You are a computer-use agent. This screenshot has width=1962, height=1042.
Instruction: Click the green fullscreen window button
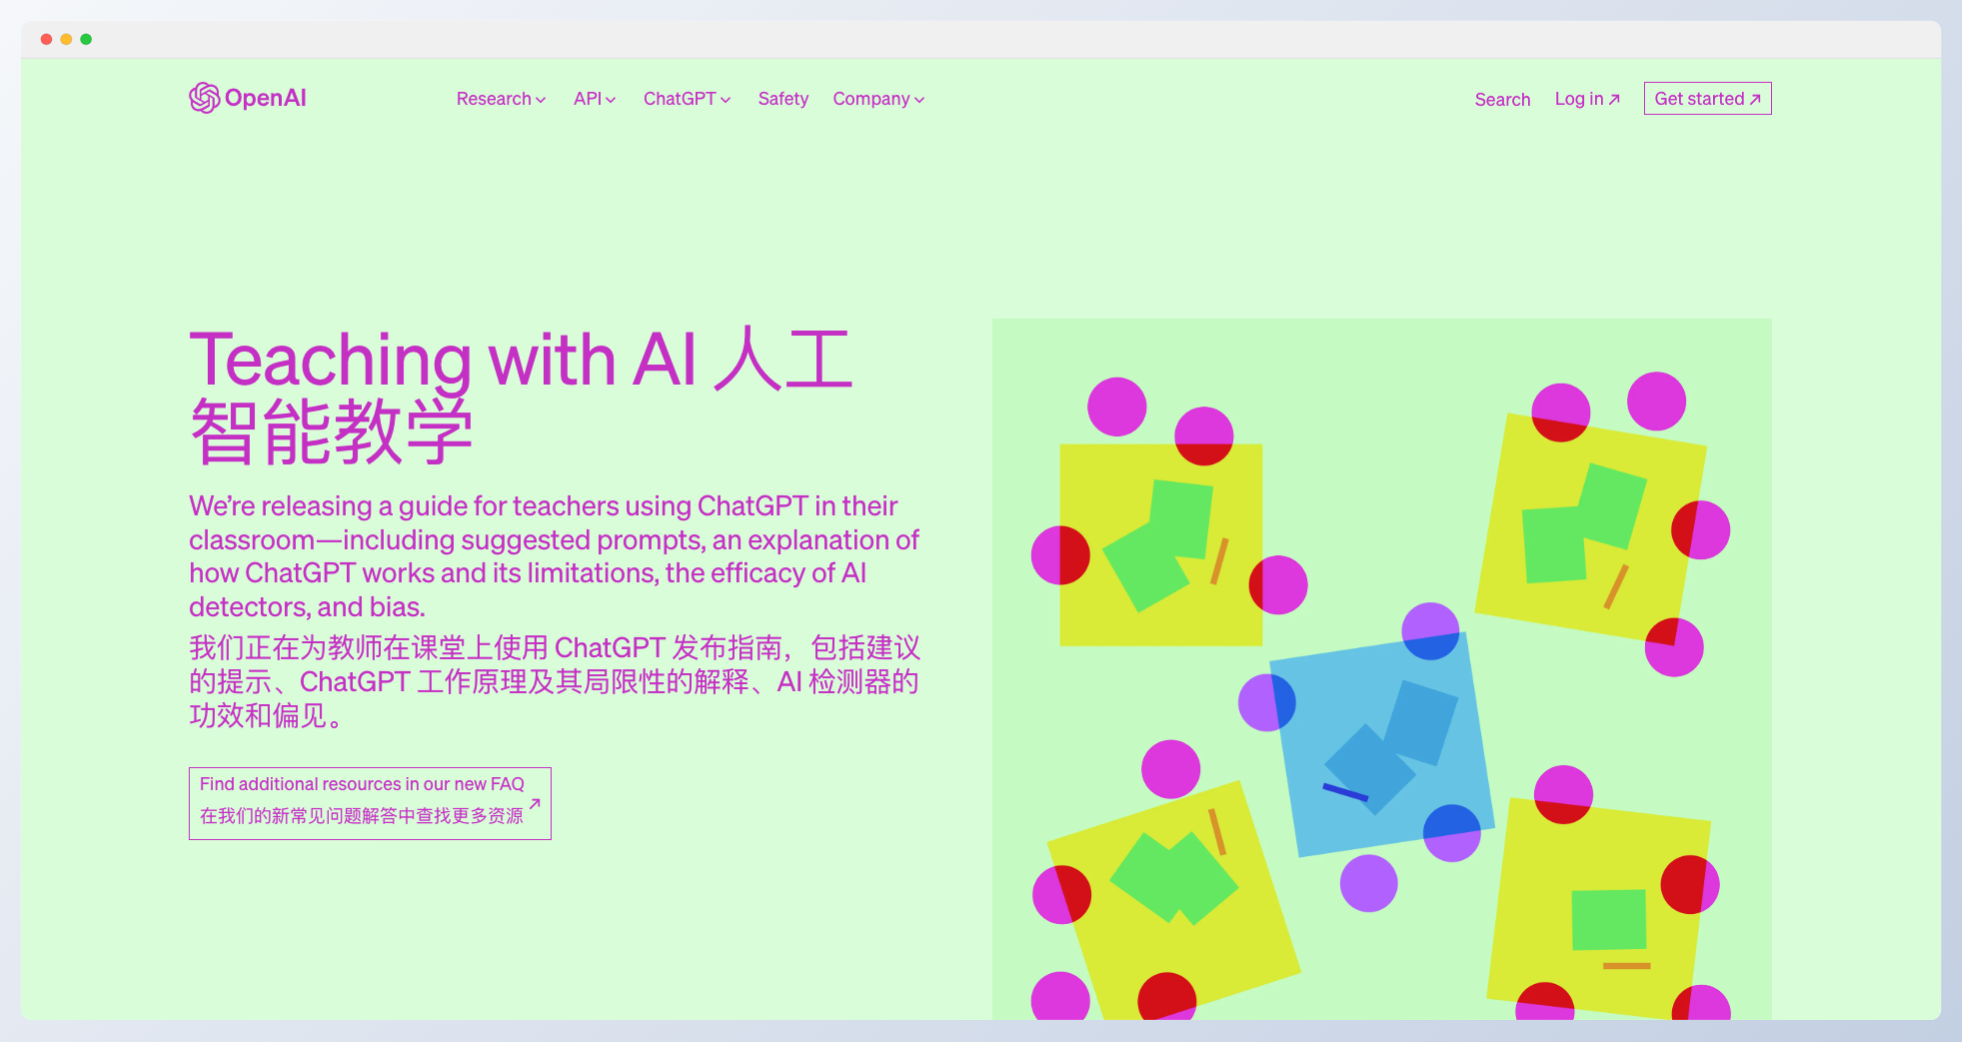tap(86, 39)
